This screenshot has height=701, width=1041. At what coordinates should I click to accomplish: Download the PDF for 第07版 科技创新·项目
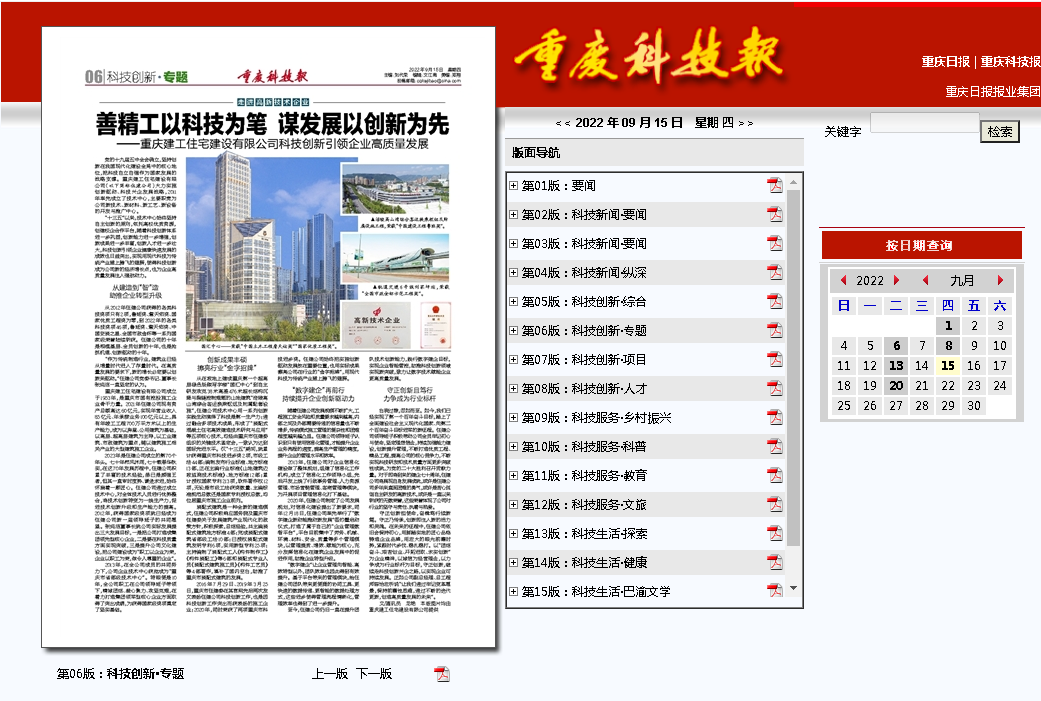(x=775, y=359)
